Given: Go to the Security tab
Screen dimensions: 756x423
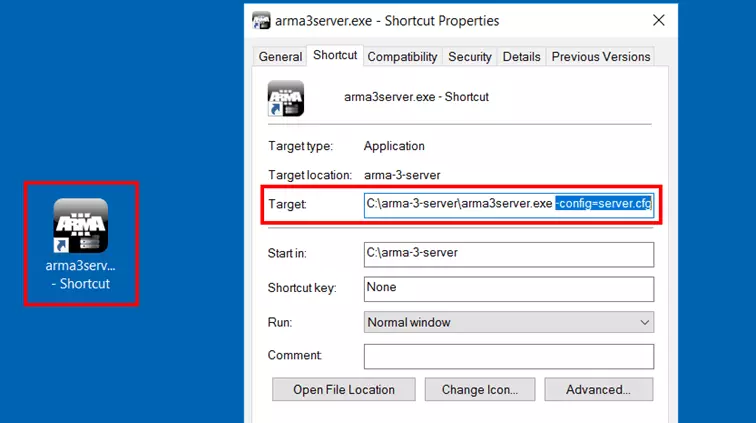Looking at the screenshot, I should click(470, 57).
